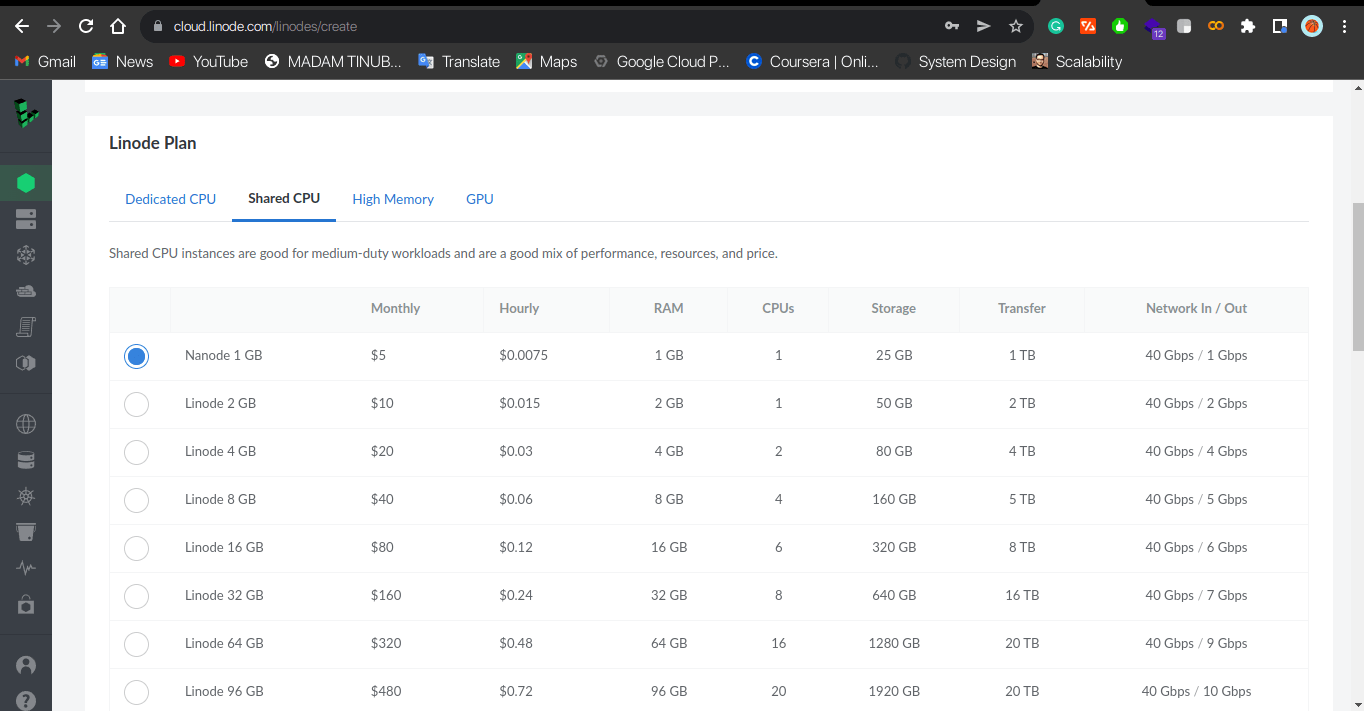Click the page vertical scrollbar thumb
The width and height of the screenshot is (1364, 711).
point(1357,276)
